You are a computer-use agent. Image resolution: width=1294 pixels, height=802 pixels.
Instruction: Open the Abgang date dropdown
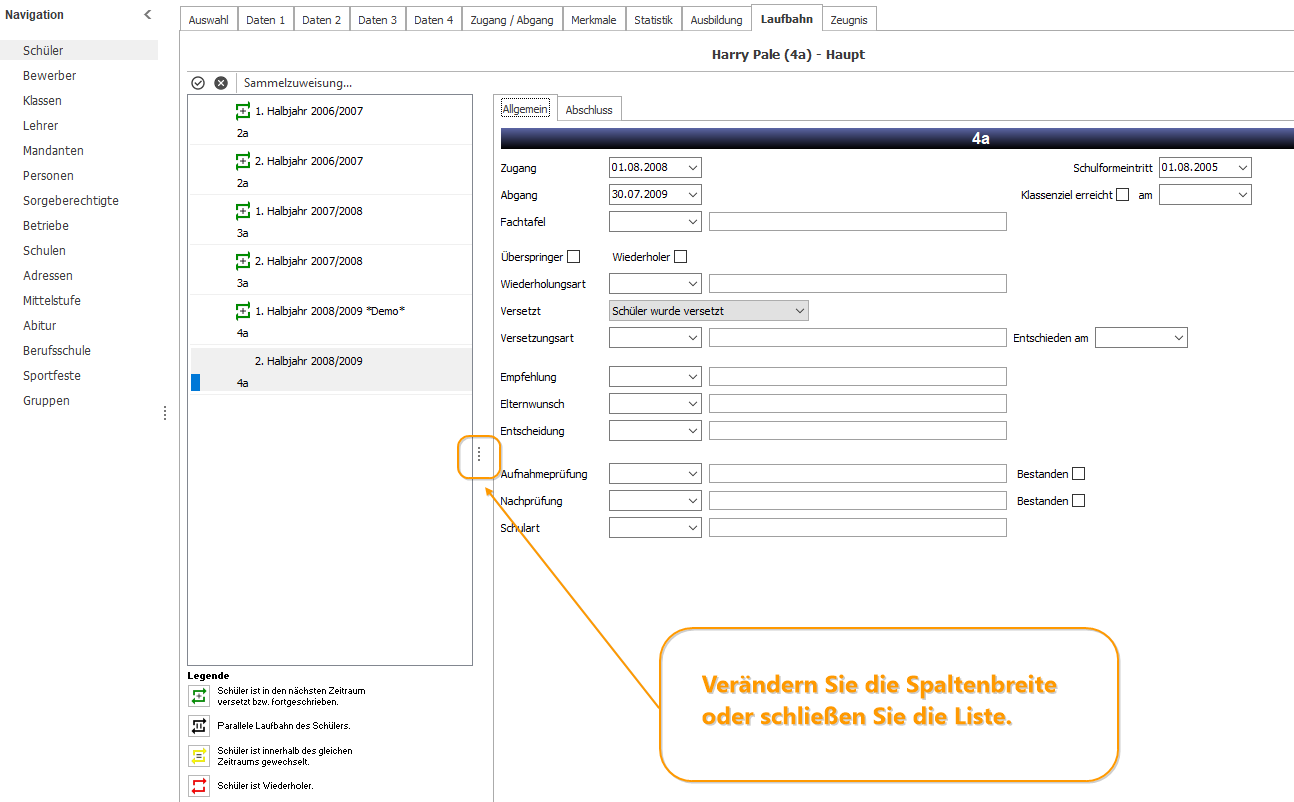pos(693,195)
